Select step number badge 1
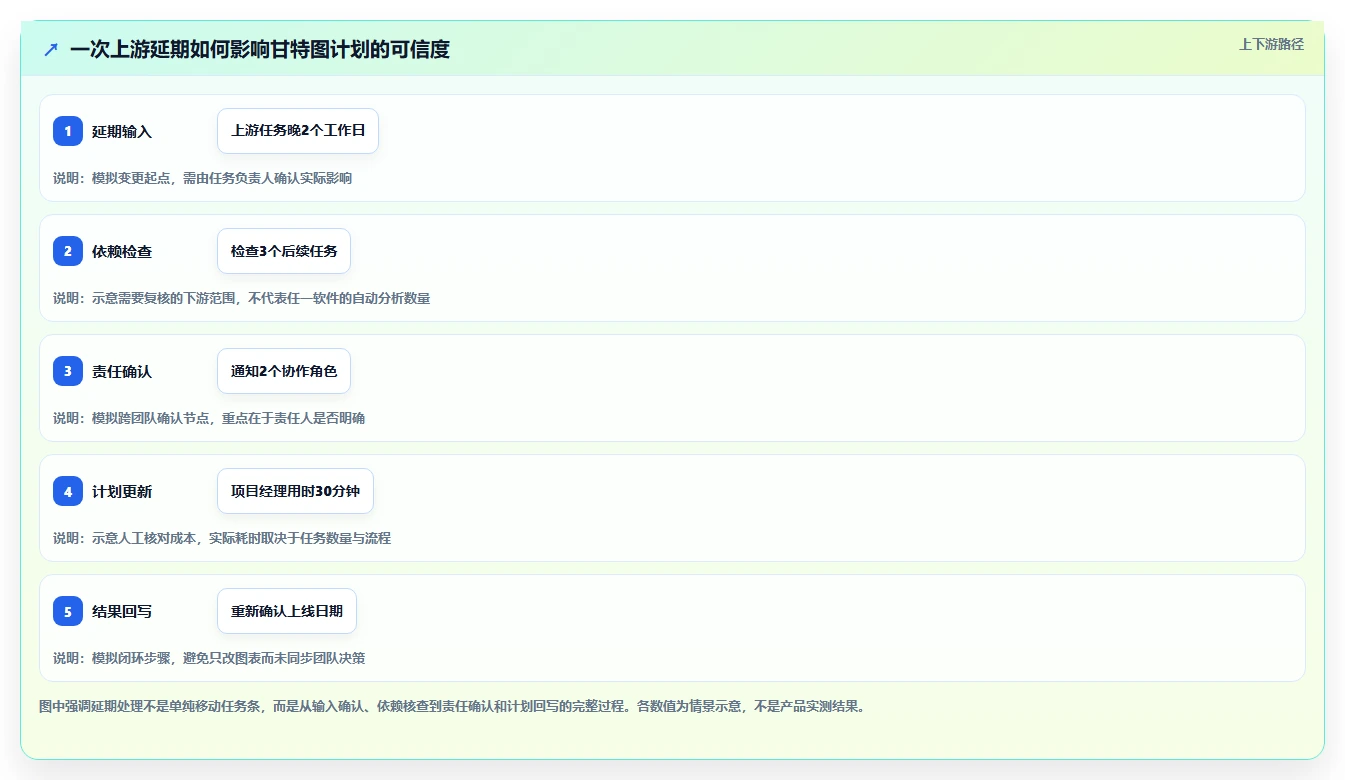This screenshot has height=780, width=1345. (x=68, y=131)
